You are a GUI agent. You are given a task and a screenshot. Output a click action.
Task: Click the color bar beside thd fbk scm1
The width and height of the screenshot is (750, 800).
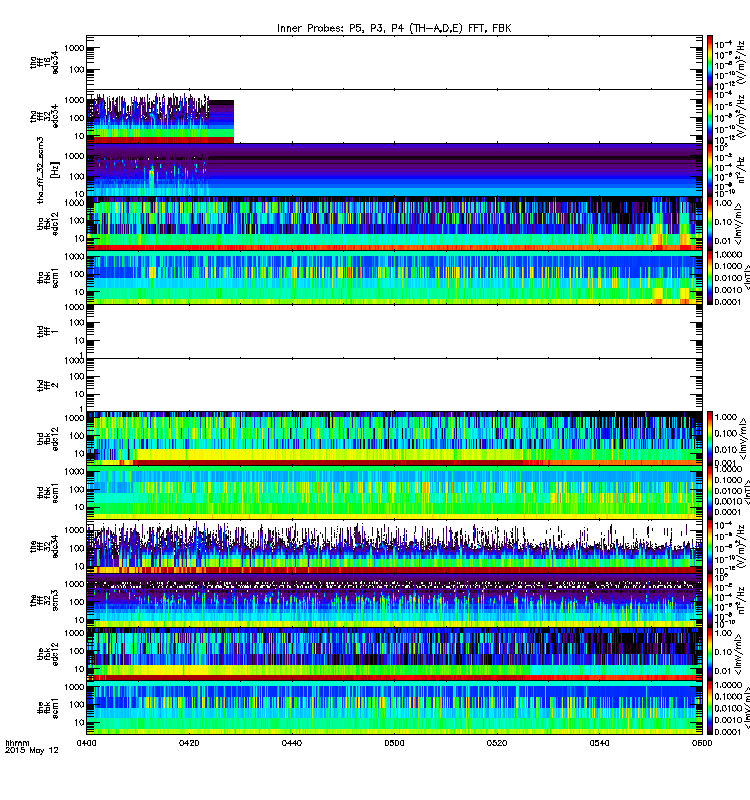(710, 493)
